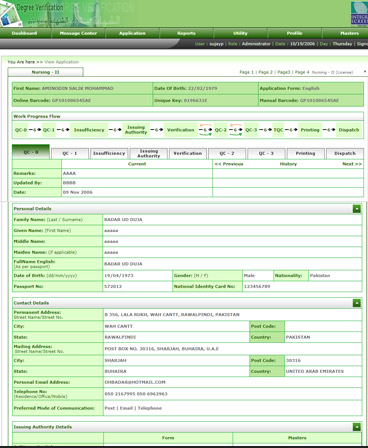Click the family name value BADAR UD DUJA

point(123,220)
